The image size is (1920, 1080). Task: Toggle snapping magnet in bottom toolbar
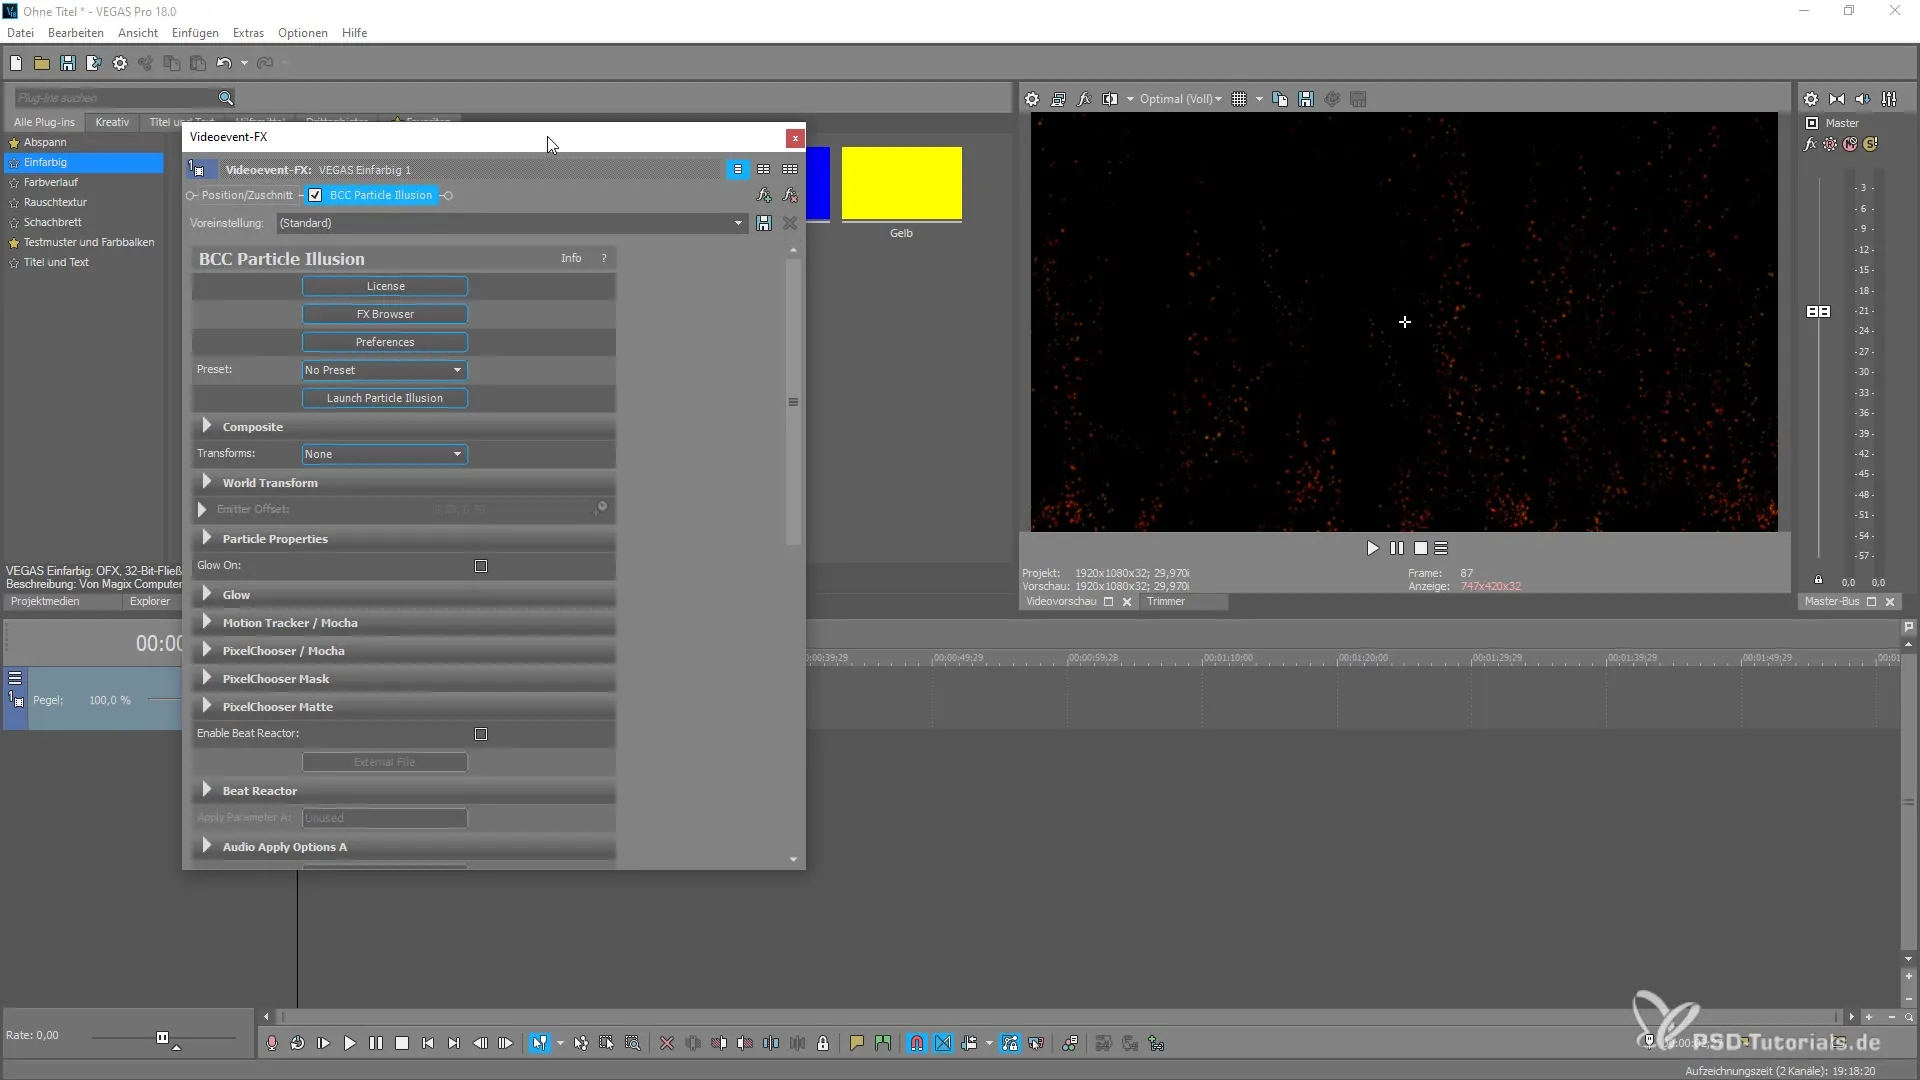pos(917,1043)
